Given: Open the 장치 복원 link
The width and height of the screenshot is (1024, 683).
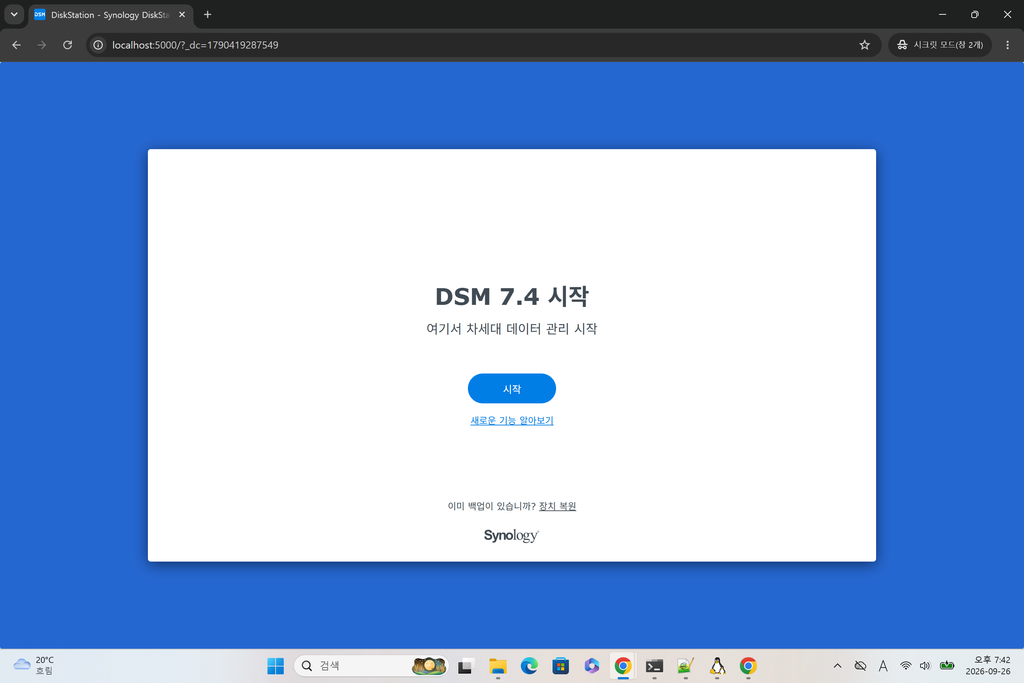Looking at the screenshot, I should tap(557, 506).
